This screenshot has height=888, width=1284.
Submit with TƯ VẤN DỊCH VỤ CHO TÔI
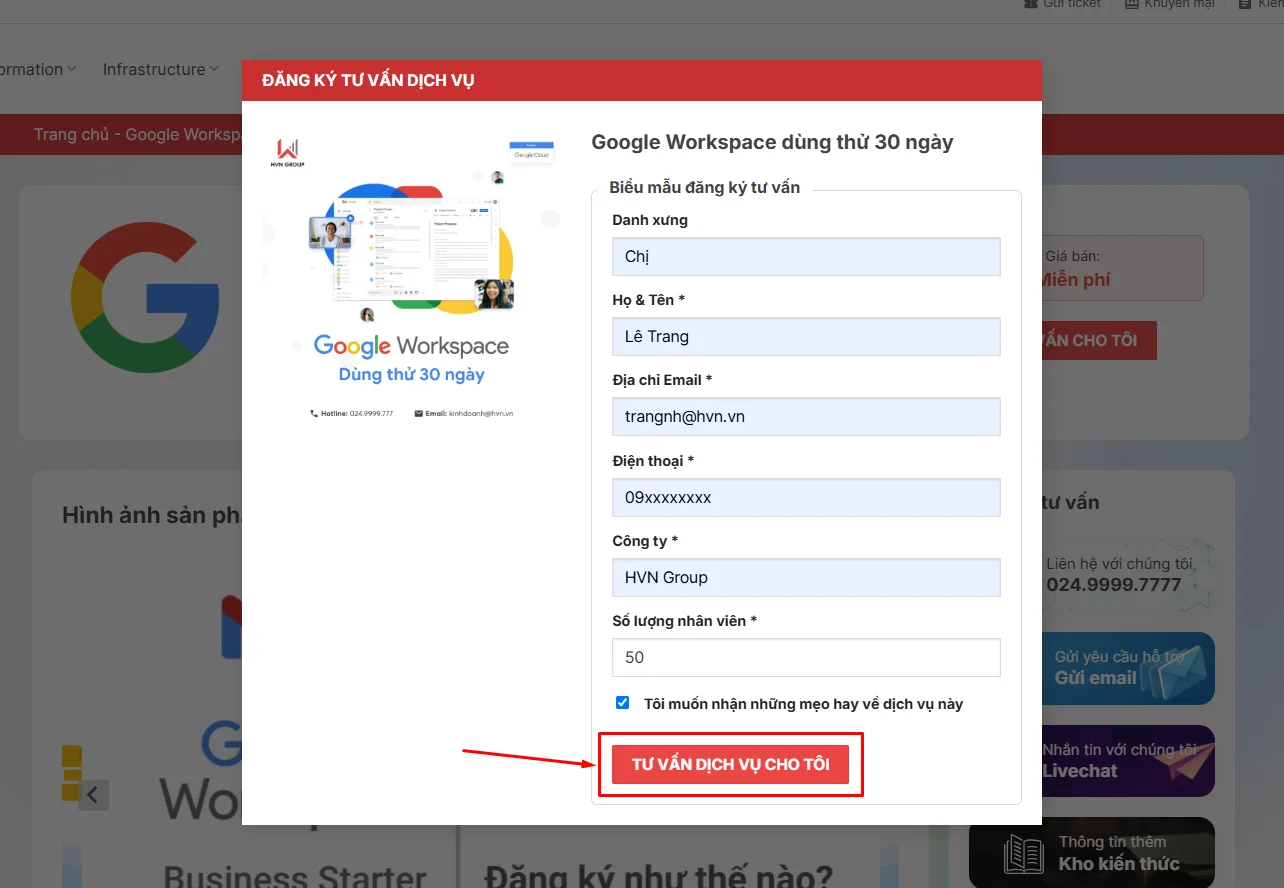coord(730,765)
